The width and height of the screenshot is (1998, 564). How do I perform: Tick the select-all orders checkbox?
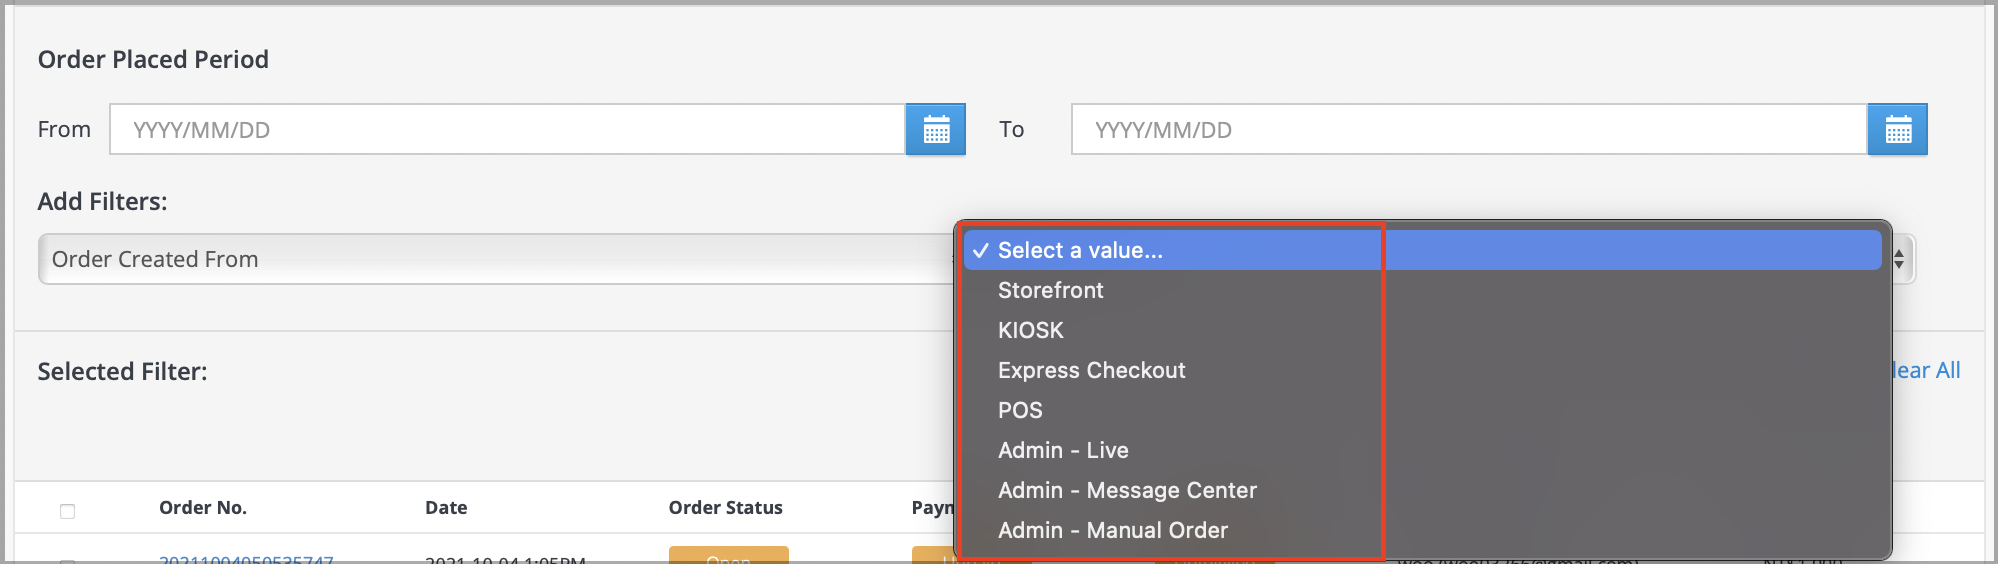click(x=67, y=511)
